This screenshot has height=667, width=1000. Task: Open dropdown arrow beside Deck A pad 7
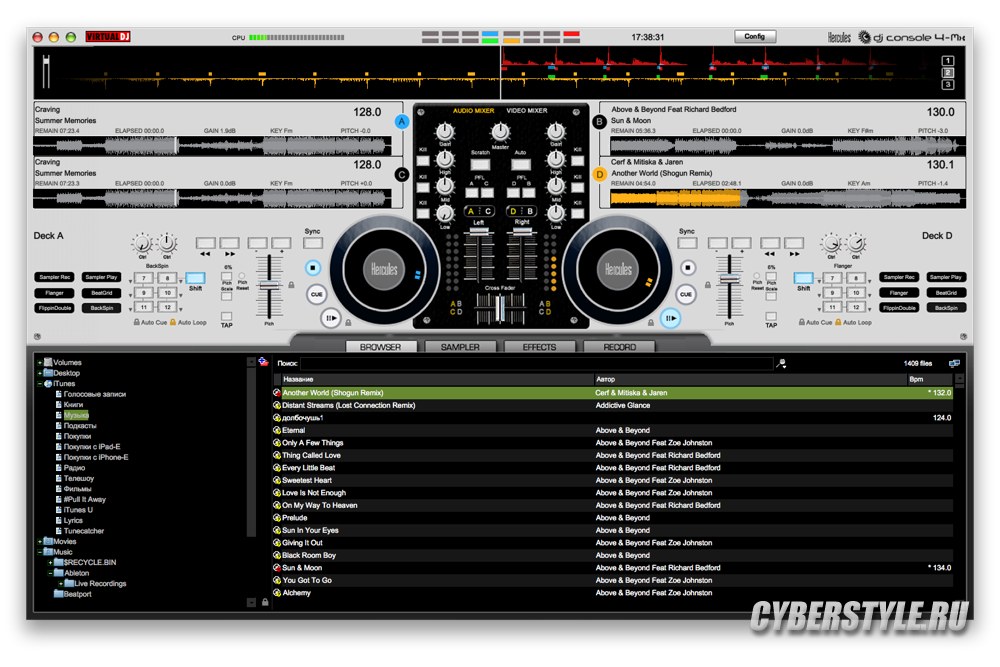131,281
